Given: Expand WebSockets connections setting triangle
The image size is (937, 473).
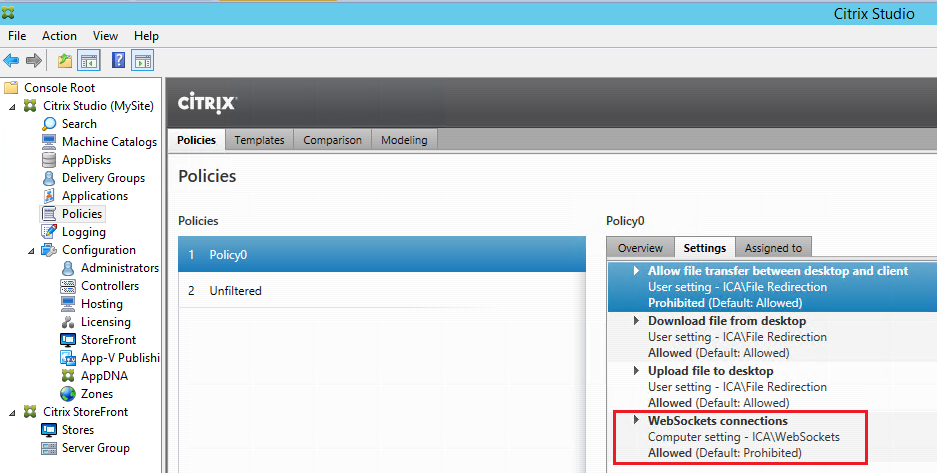Looking at the screenshot, I should (636, 420).
